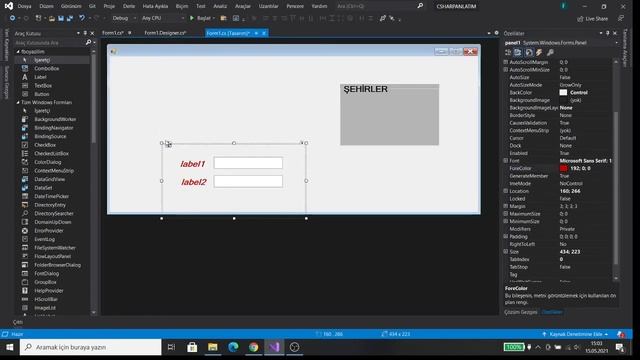
Task: Choose the GroupBox toolbox control
Action: click(x=45, y=282)
